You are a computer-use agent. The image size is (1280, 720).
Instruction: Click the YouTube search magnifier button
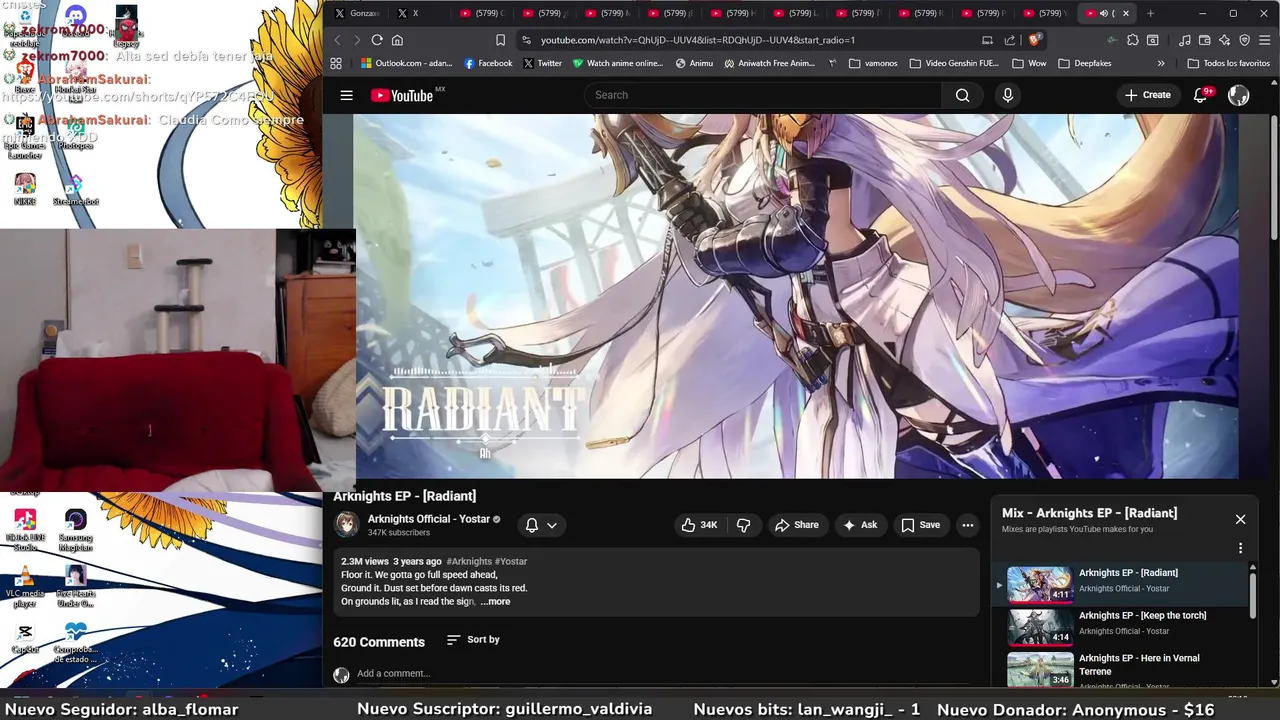962,95
